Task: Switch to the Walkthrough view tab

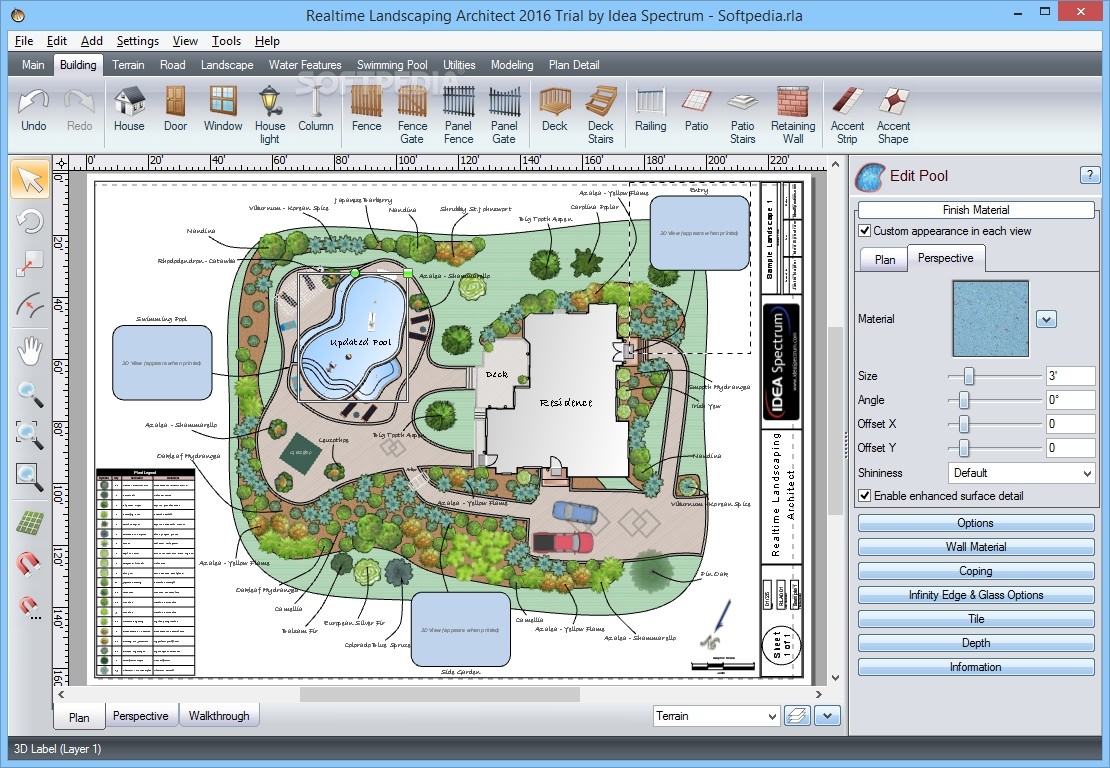Action: point(219,716)
